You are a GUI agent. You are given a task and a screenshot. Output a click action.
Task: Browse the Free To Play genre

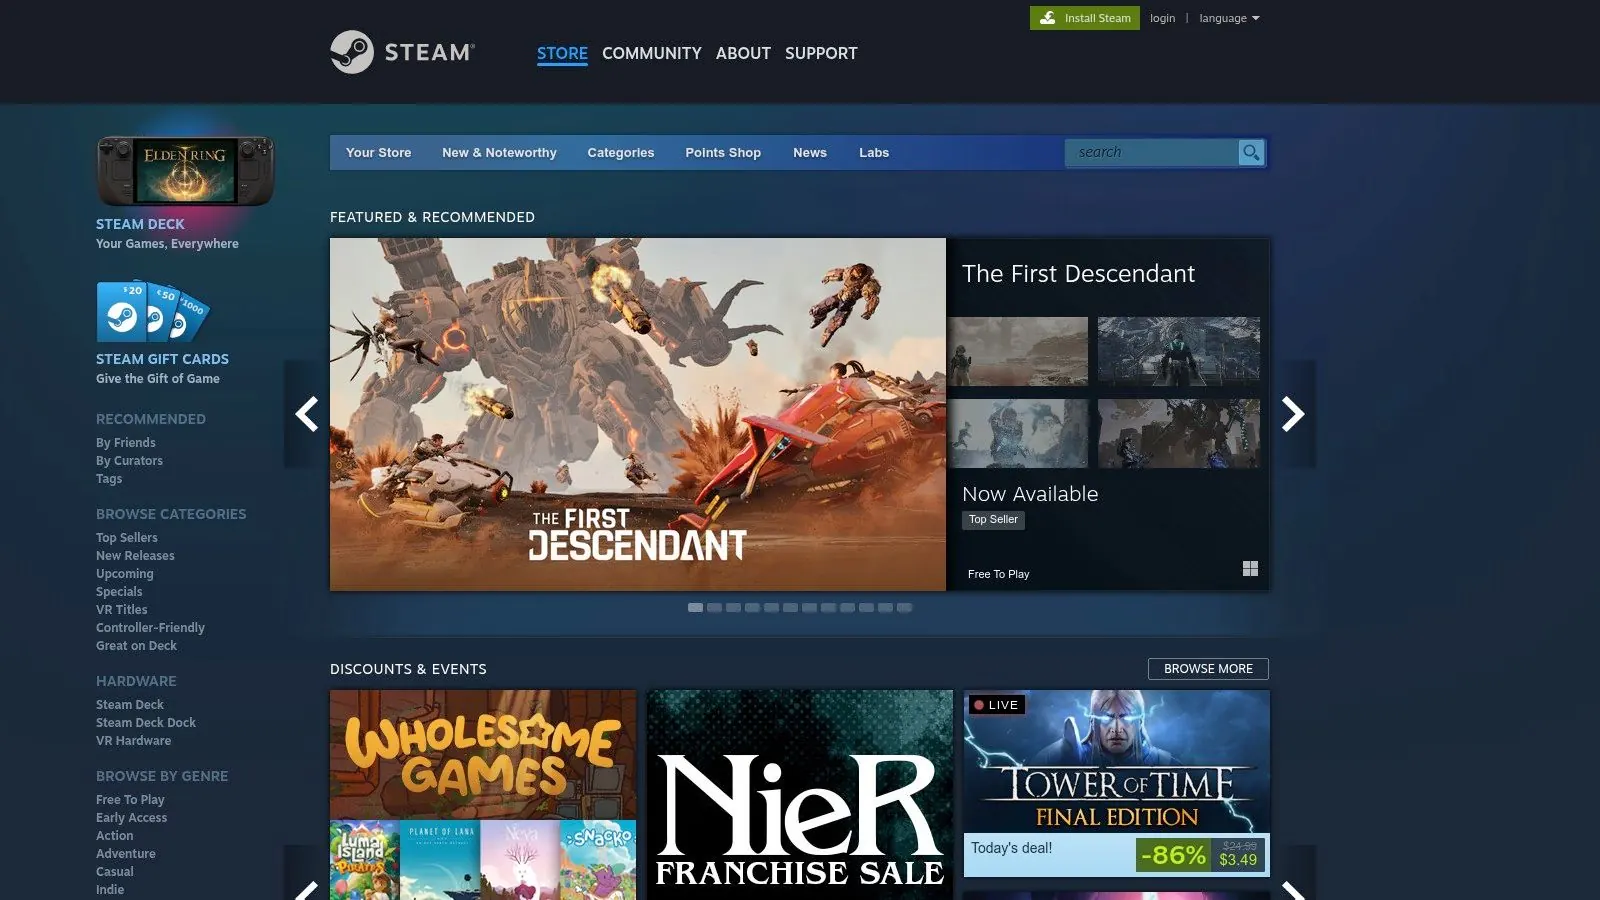coord(130,800)
